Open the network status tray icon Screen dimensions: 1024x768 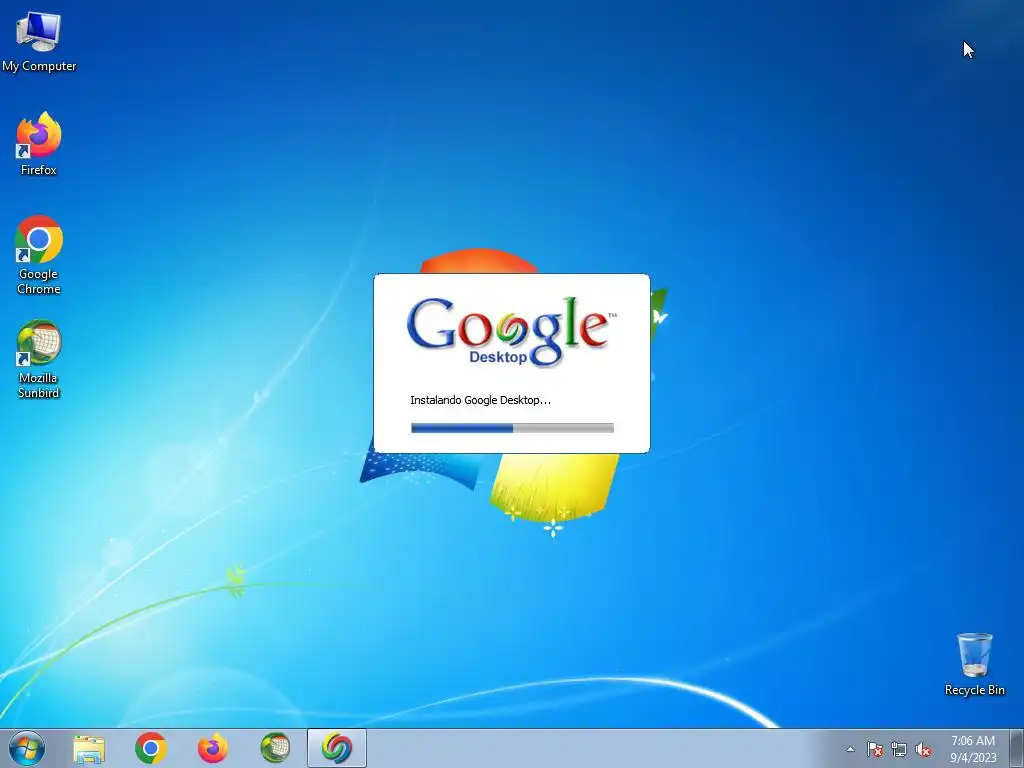point(899,749)
